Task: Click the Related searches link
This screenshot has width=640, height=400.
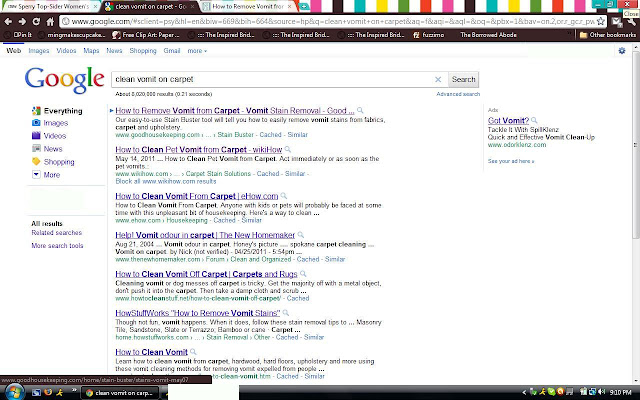Action: pyautogui.click(x=57, y=233)
